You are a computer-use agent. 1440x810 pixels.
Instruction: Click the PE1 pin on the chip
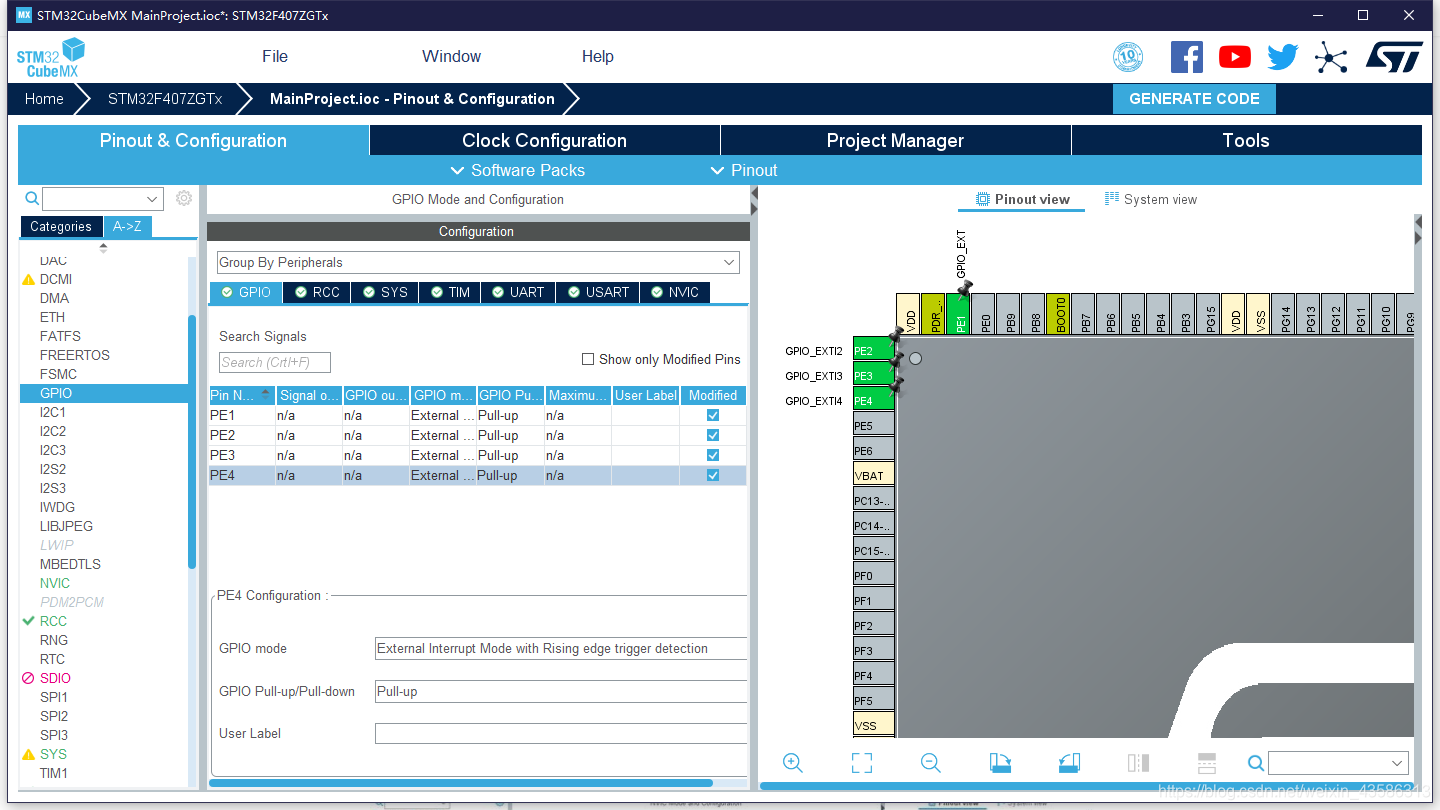pos(959,314)
